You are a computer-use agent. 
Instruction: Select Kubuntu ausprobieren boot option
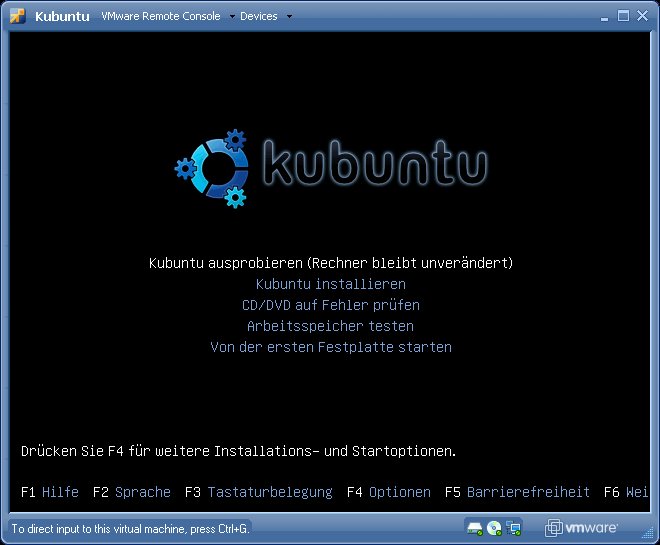[331, 263]
